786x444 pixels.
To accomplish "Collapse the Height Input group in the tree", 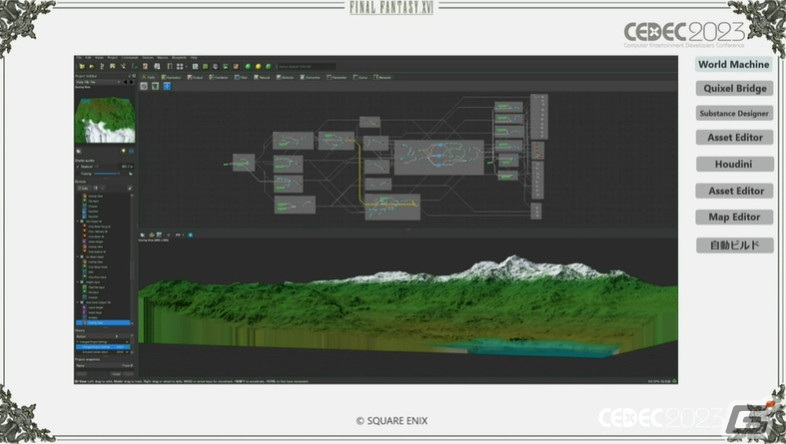I will pyautogui.click(x=78, y=282).
